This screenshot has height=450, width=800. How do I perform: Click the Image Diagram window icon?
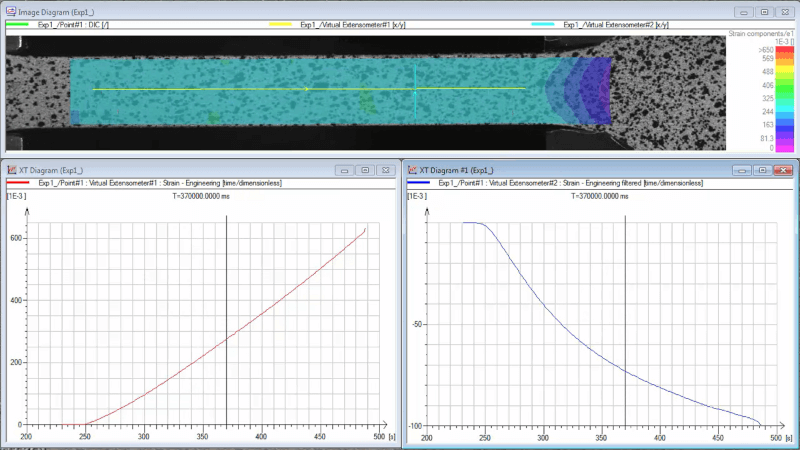click(x=10, y=11)
